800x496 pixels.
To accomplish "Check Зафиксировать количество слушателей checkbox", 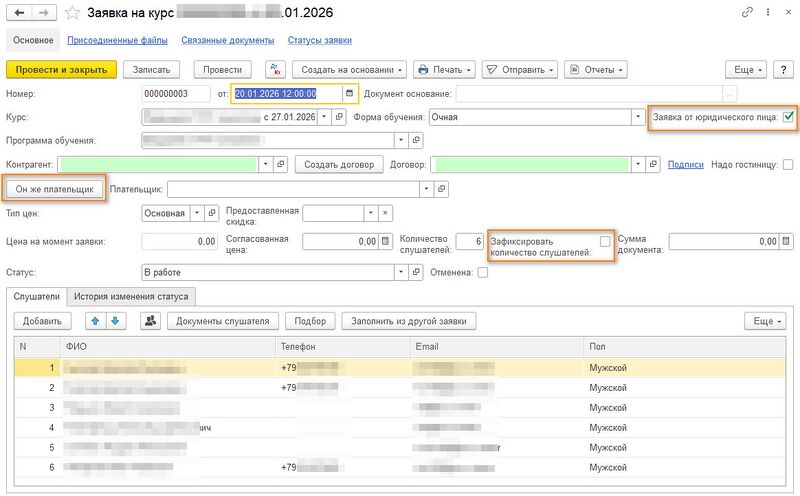I will (x=605, y=241).
